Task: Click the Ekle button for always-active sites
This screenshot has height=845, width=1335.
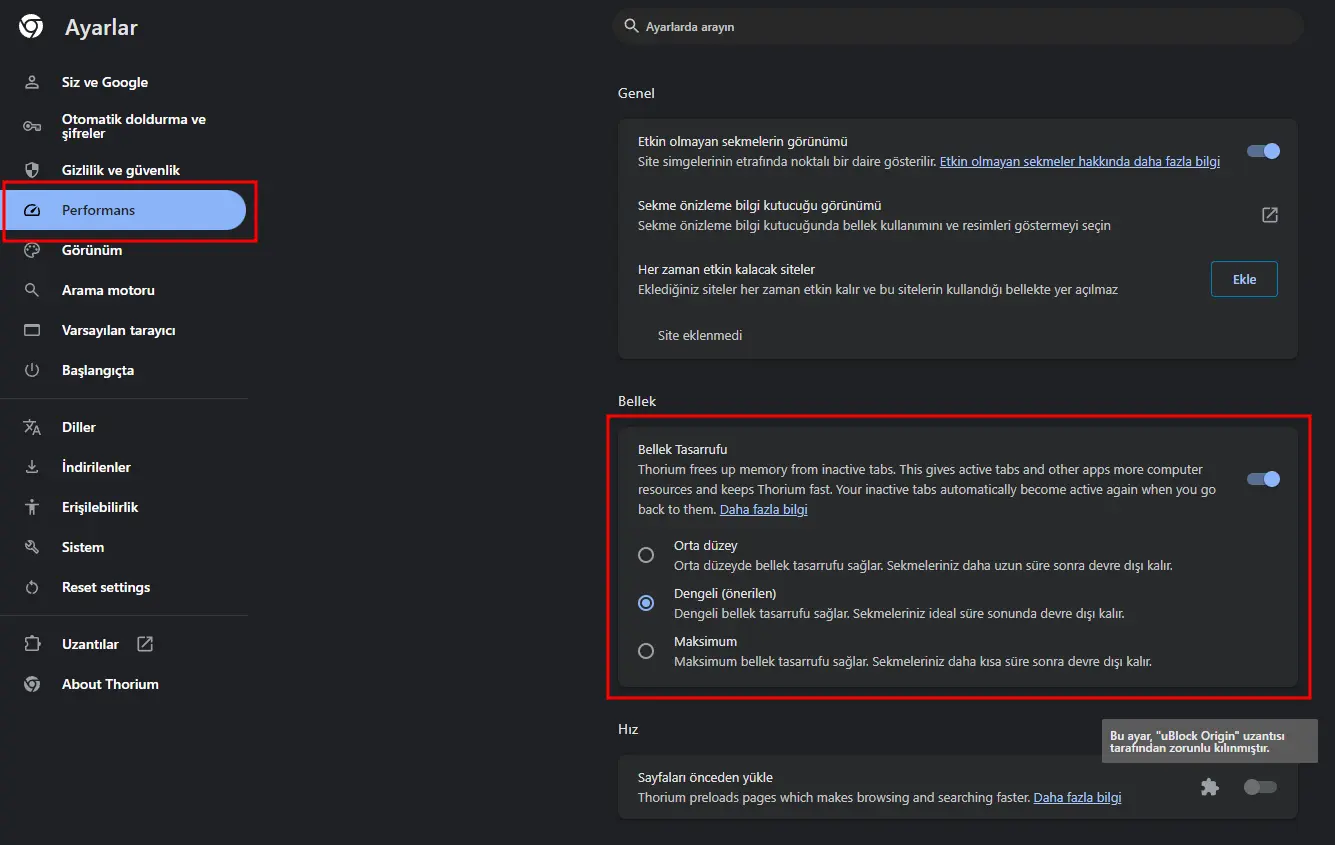Action: click(1244, 279)
